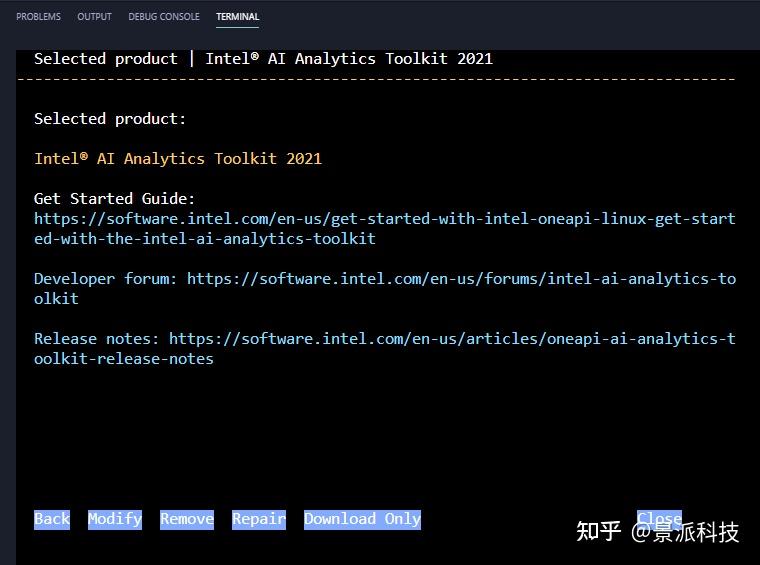Click the orange Intel AI Analytics Toolkit 2021 text
The image size is (760, 565).
178,159
